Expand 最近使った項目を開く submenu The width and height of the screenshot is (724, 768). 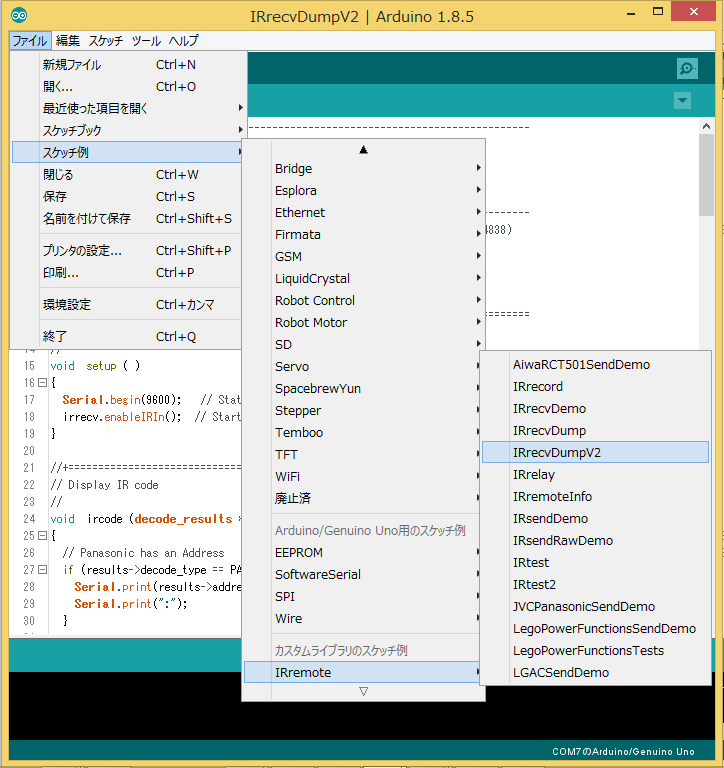pos(127,108)
